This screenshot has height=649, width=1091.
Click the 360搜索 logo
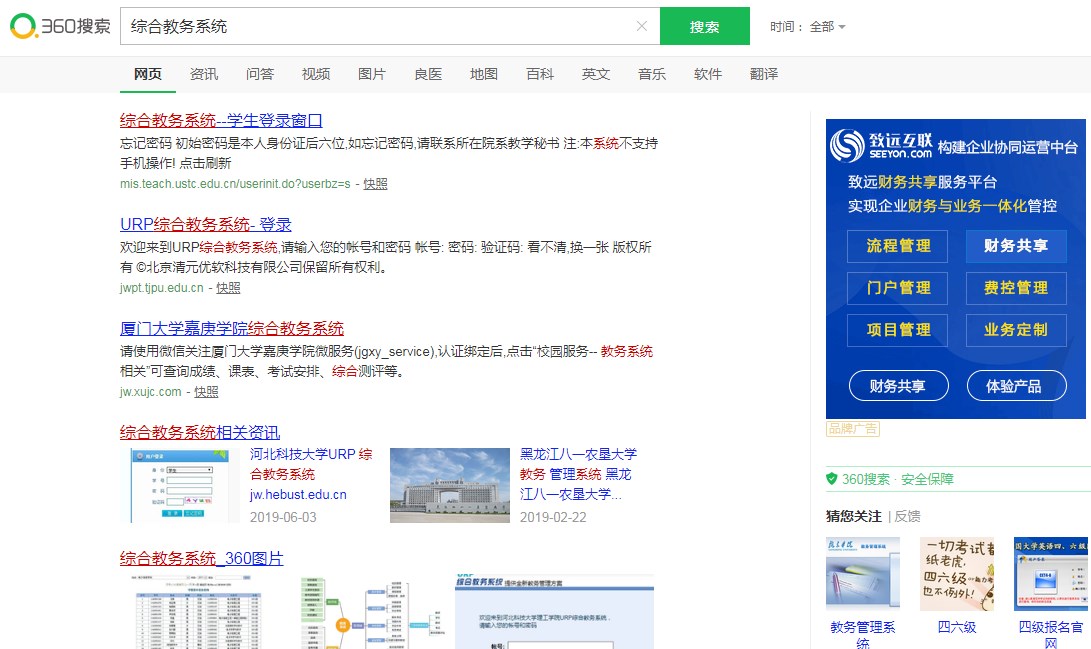coord(60,26)
